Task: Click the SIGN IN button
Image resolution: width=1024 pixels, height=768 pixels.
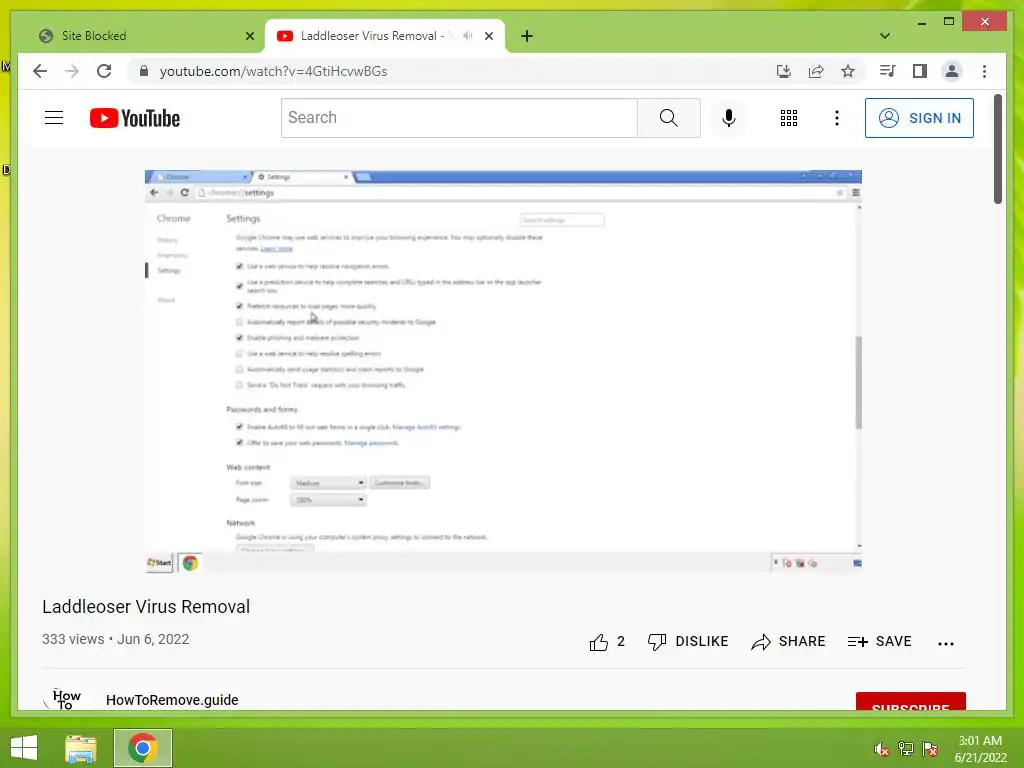Action: click(919, 118)
